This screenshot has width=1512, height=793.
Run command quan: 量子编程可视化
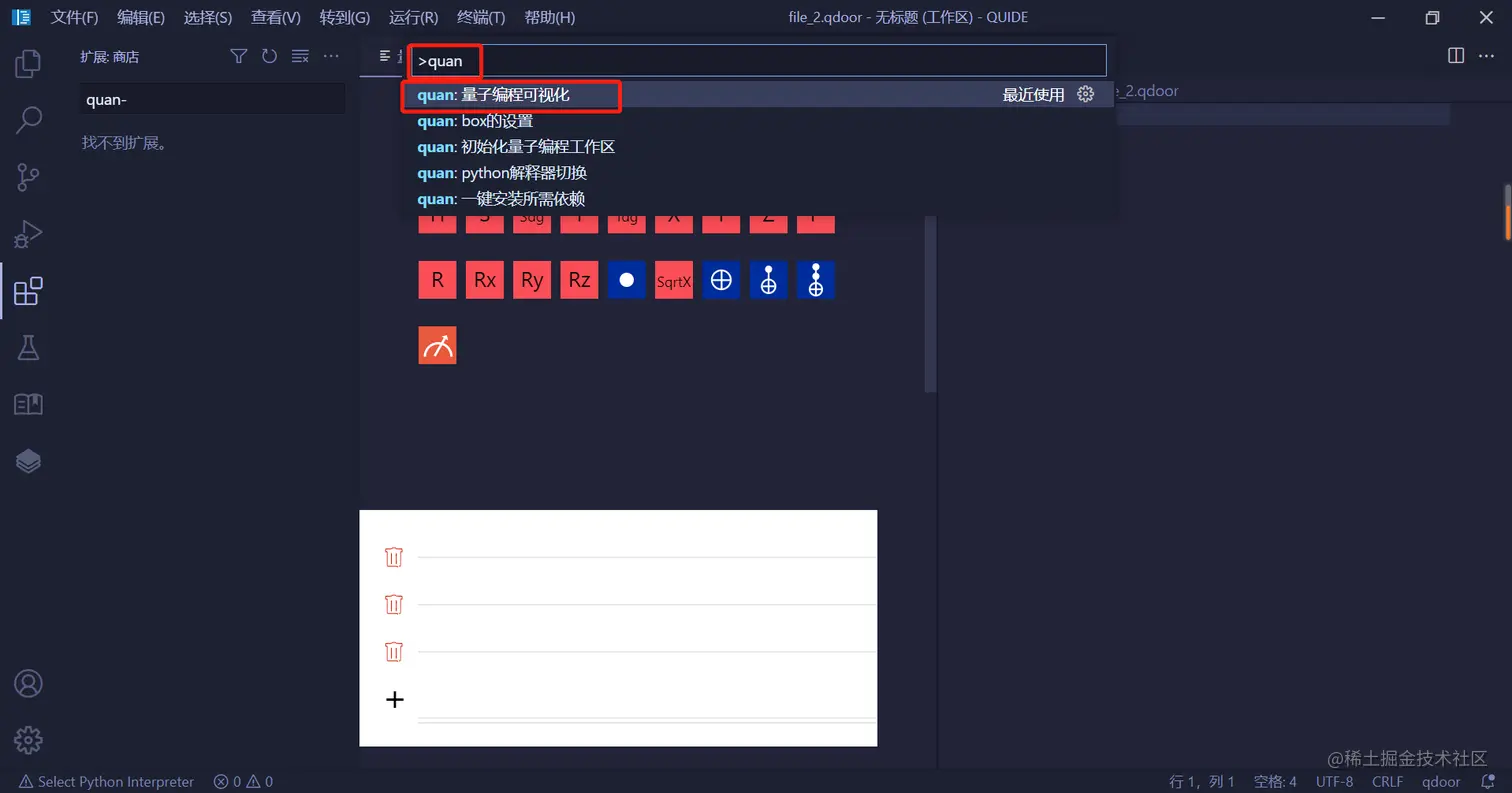point(758,95)
